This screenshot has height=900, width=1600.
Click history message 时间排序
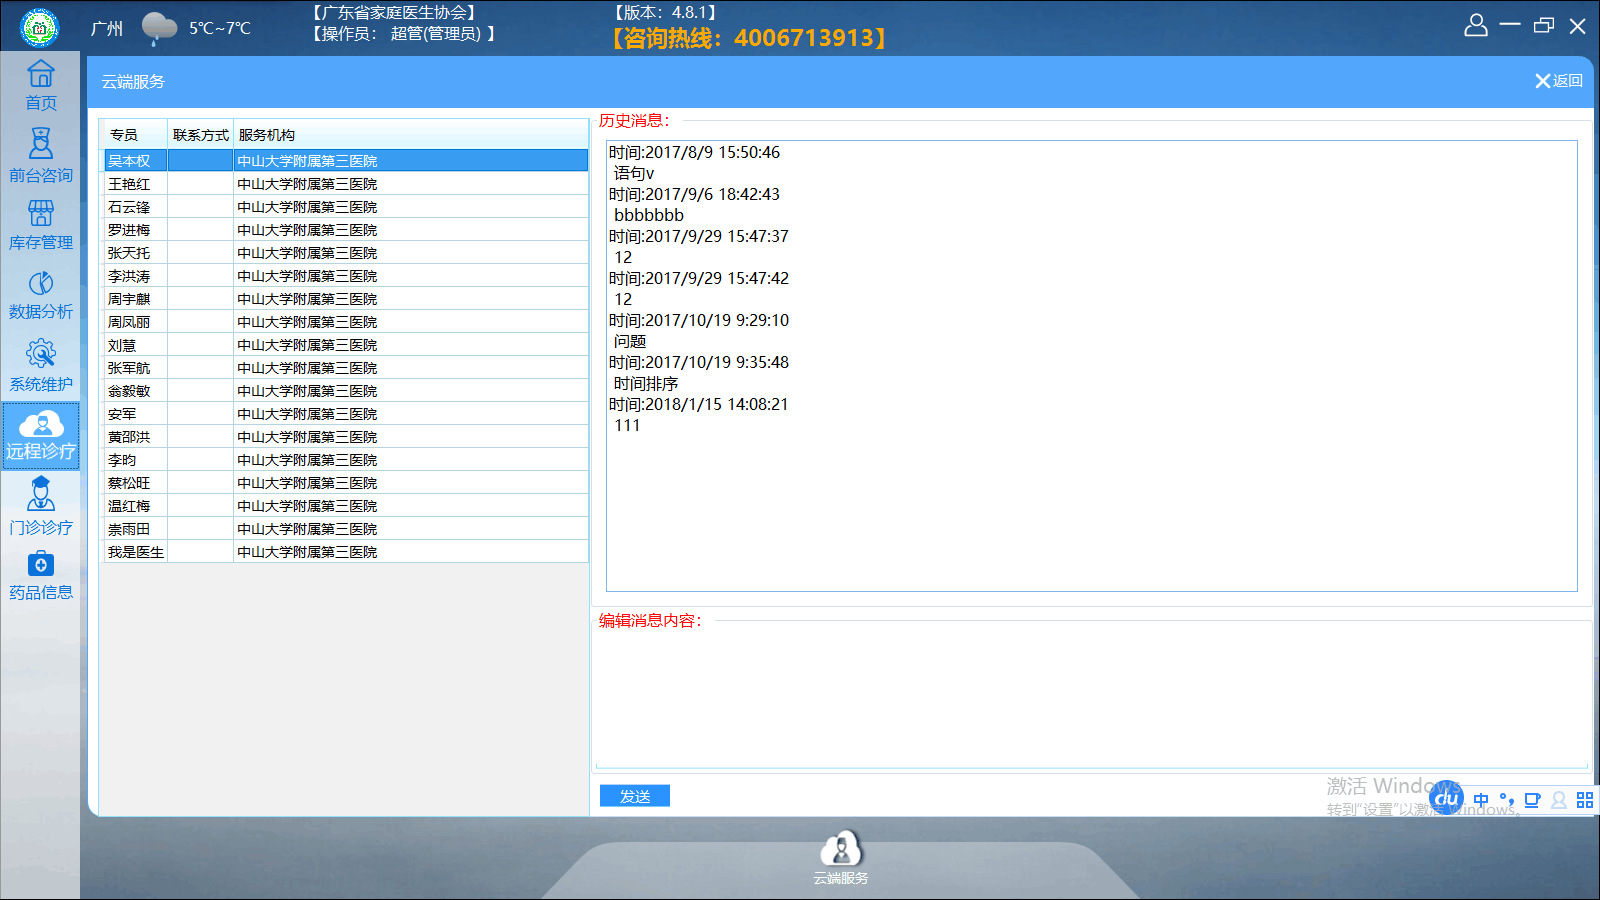coord(646,383)
